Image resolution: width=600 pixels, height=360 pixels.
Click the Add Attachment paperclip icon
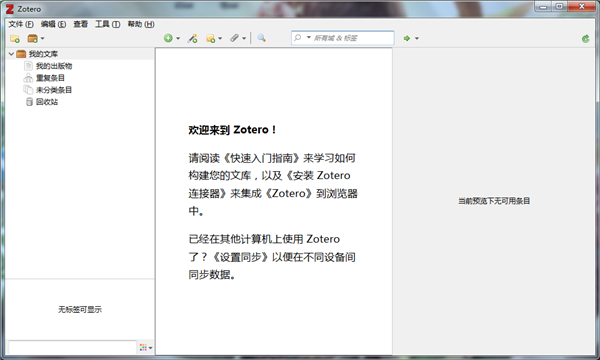(234, 38)
